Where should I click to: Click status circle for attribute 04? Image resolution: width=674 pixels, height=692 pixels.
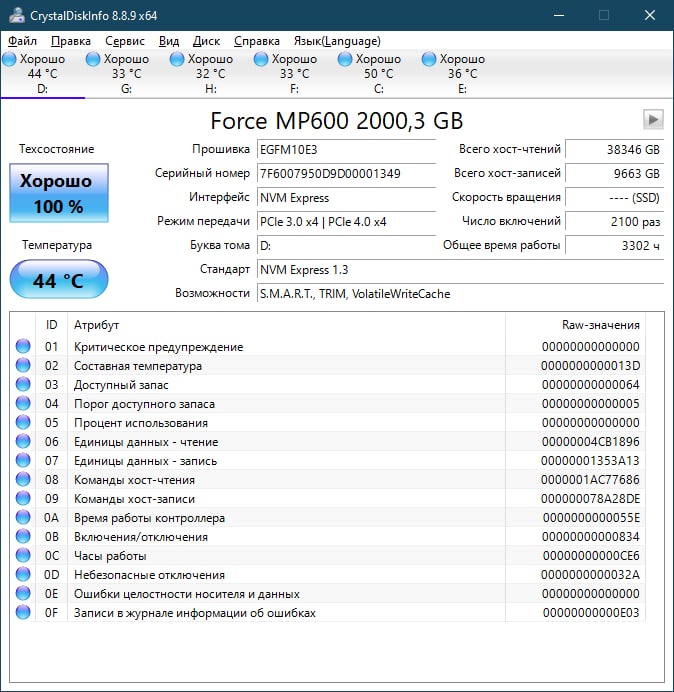pyautogui.click(x=23, y=403)
